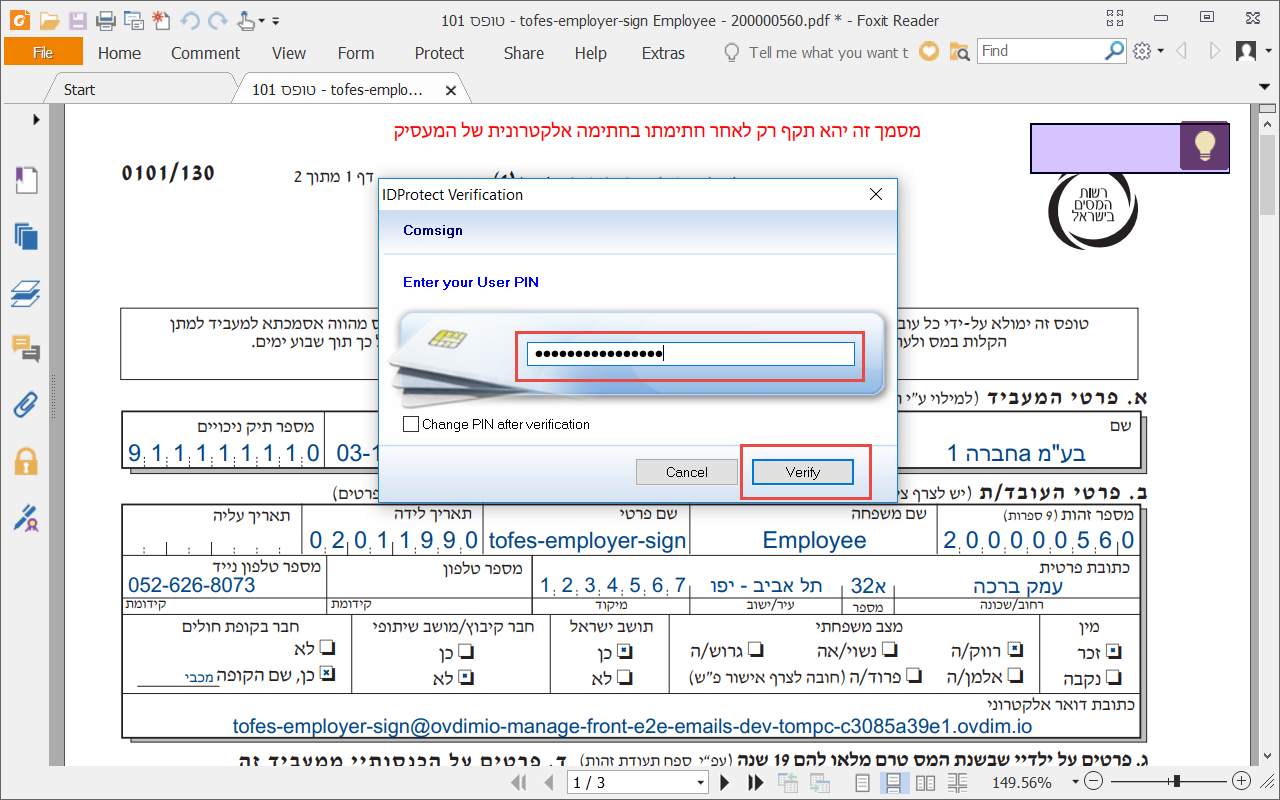Open the Extras ribbon tab
This screenshot has width=1280, height=800.
coord(663,53)
